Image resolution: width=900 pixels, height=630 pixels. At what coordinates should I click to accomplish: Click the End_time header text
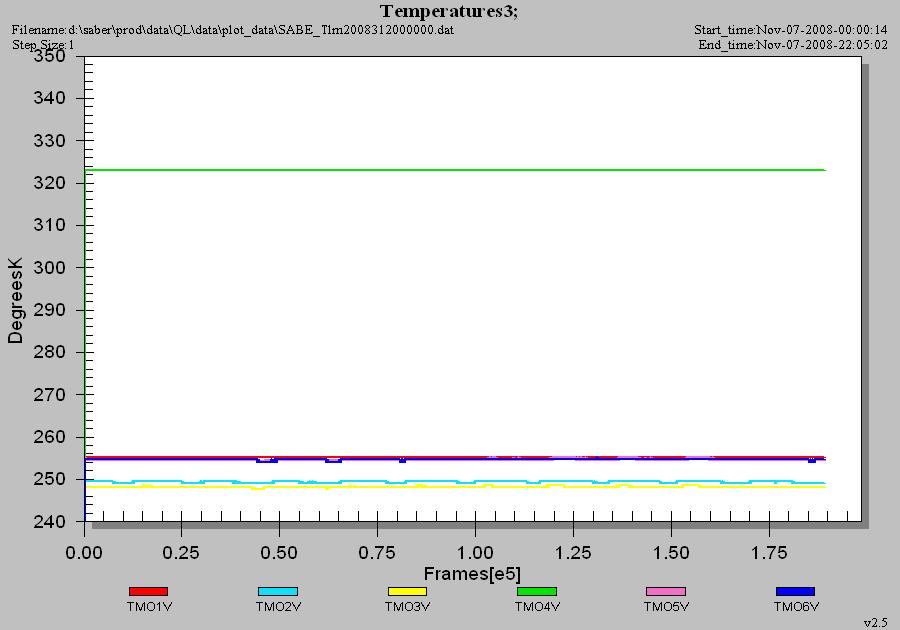tap(793, 45)
